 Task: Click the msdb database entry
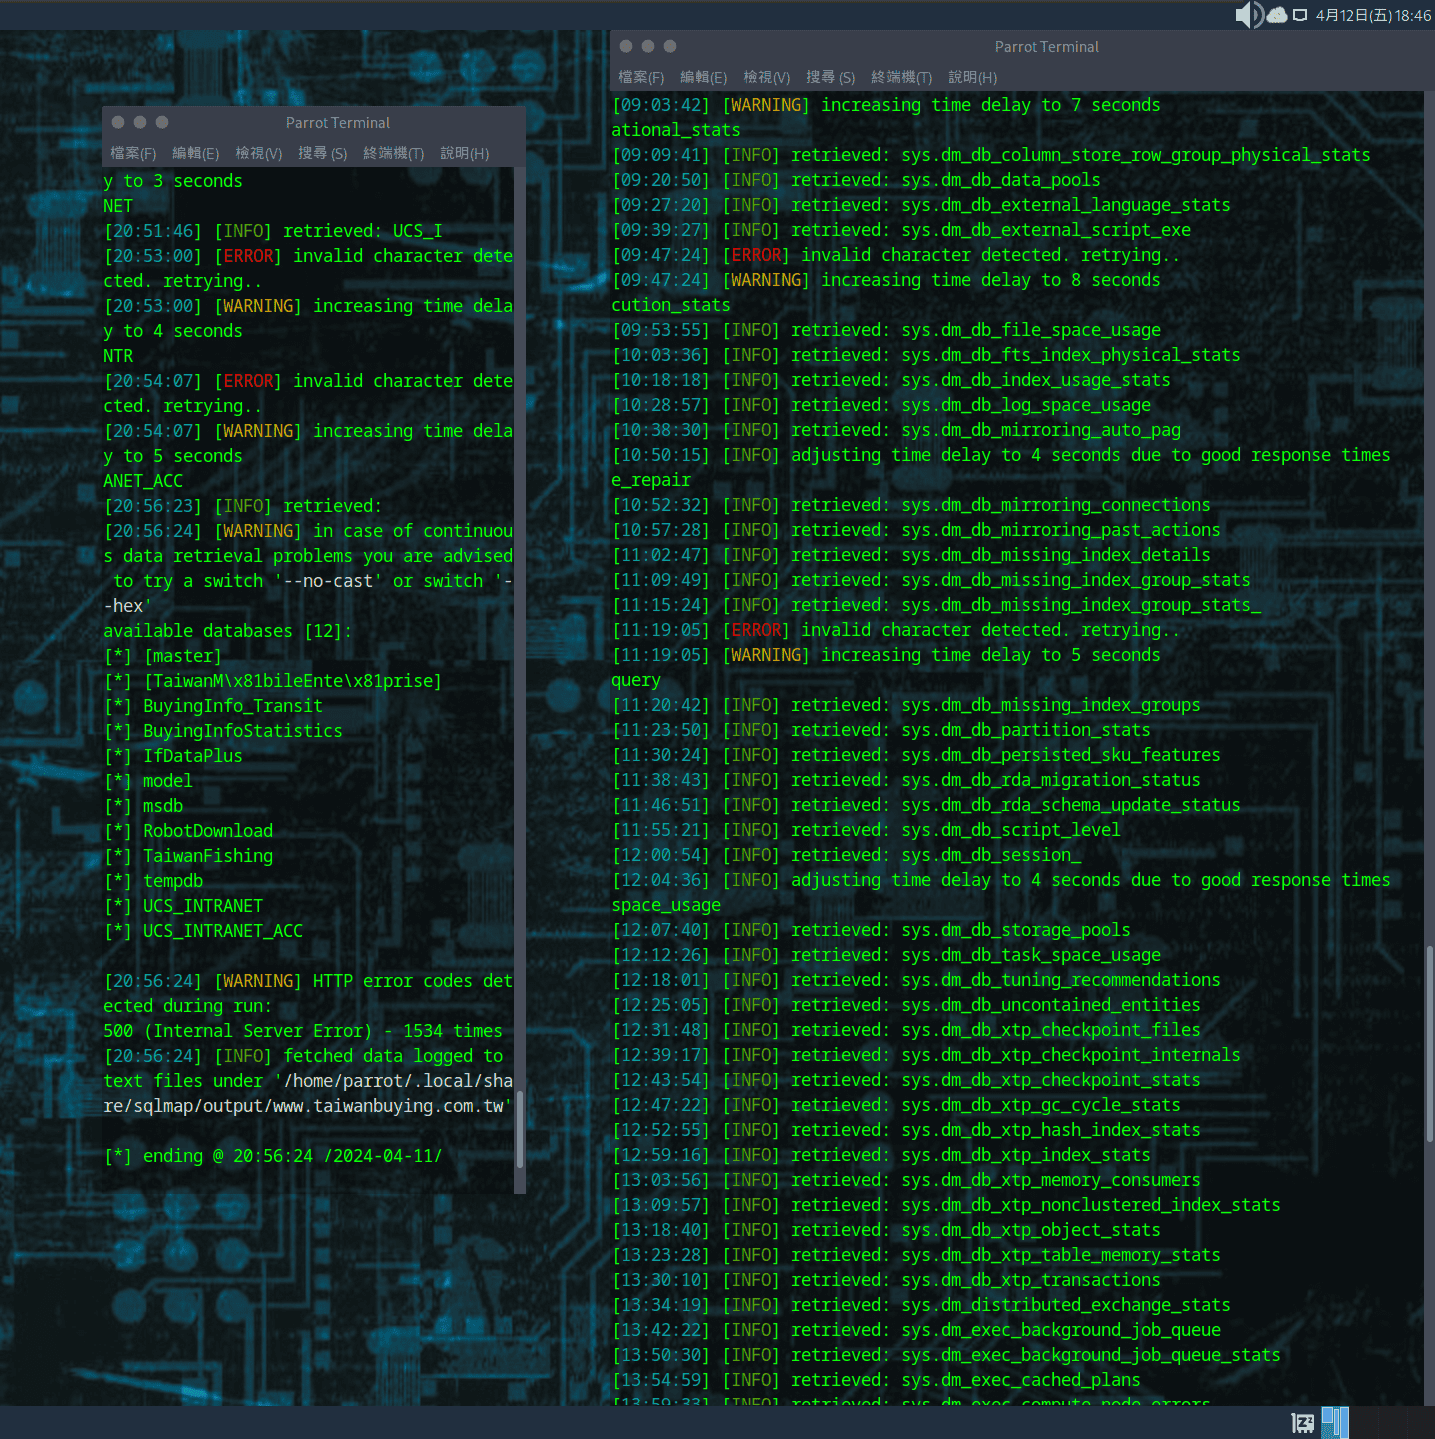(x=143, y=806)
